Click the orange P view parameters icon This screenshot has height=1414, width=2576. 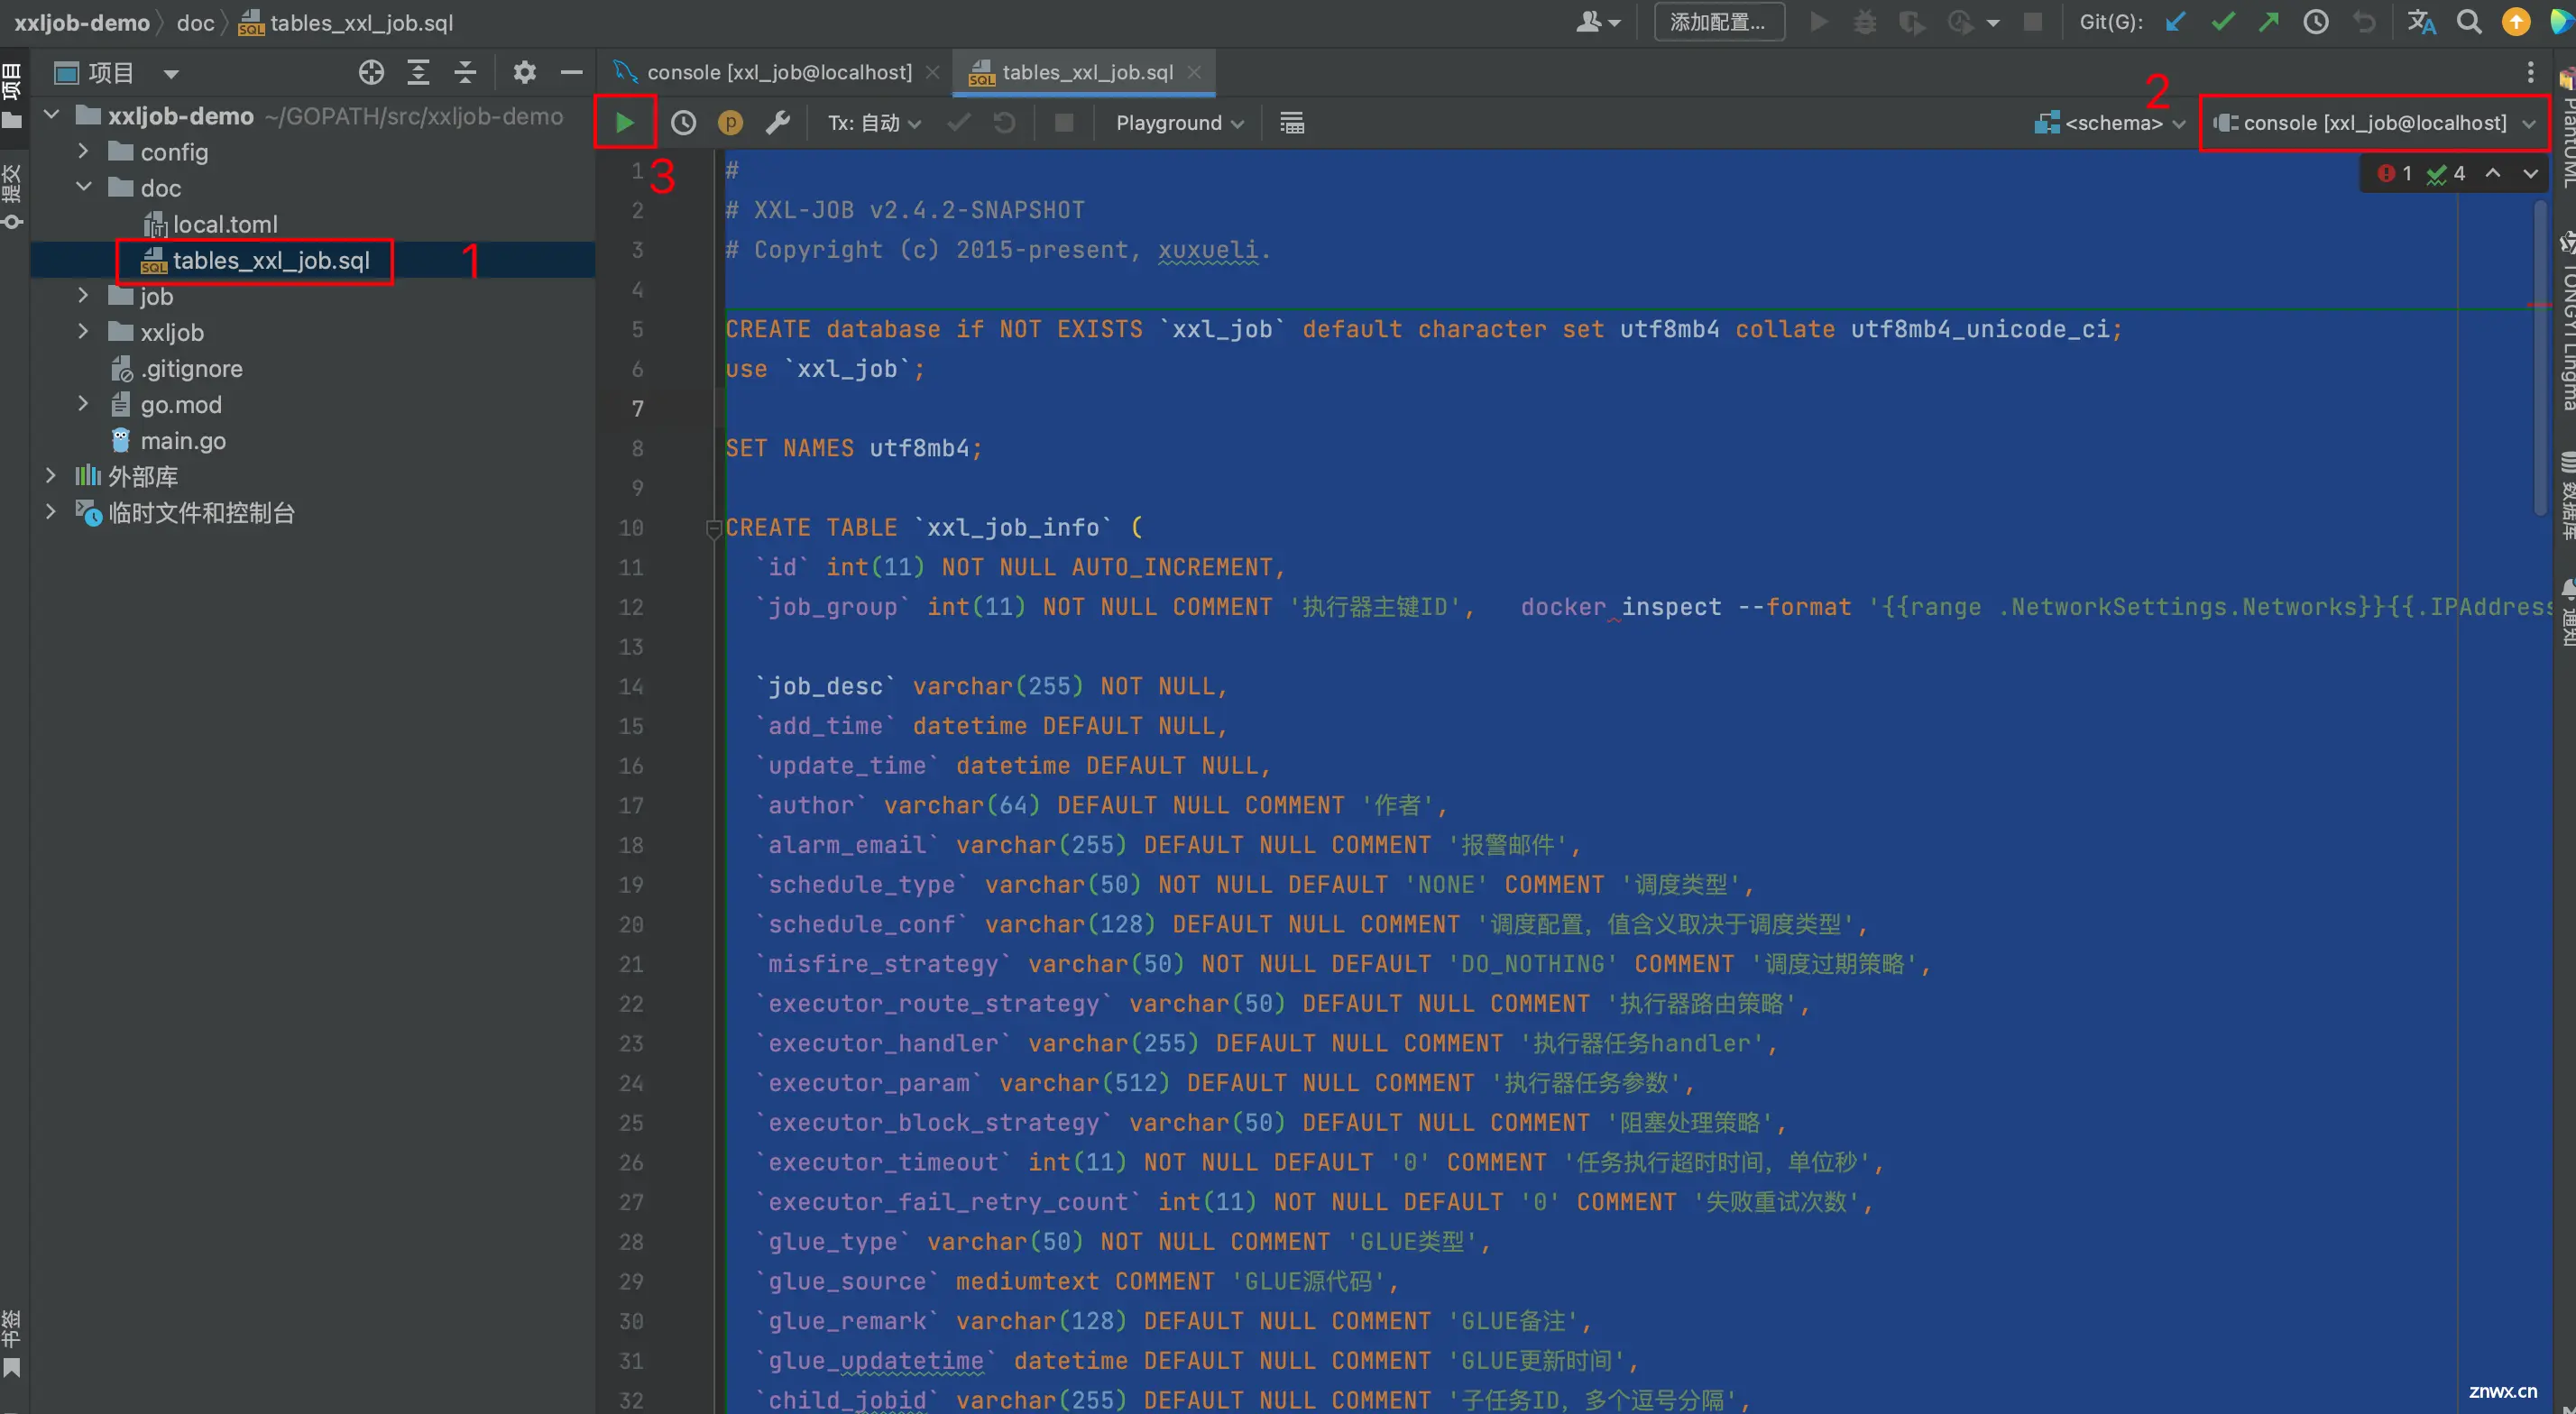pos(731,123)
